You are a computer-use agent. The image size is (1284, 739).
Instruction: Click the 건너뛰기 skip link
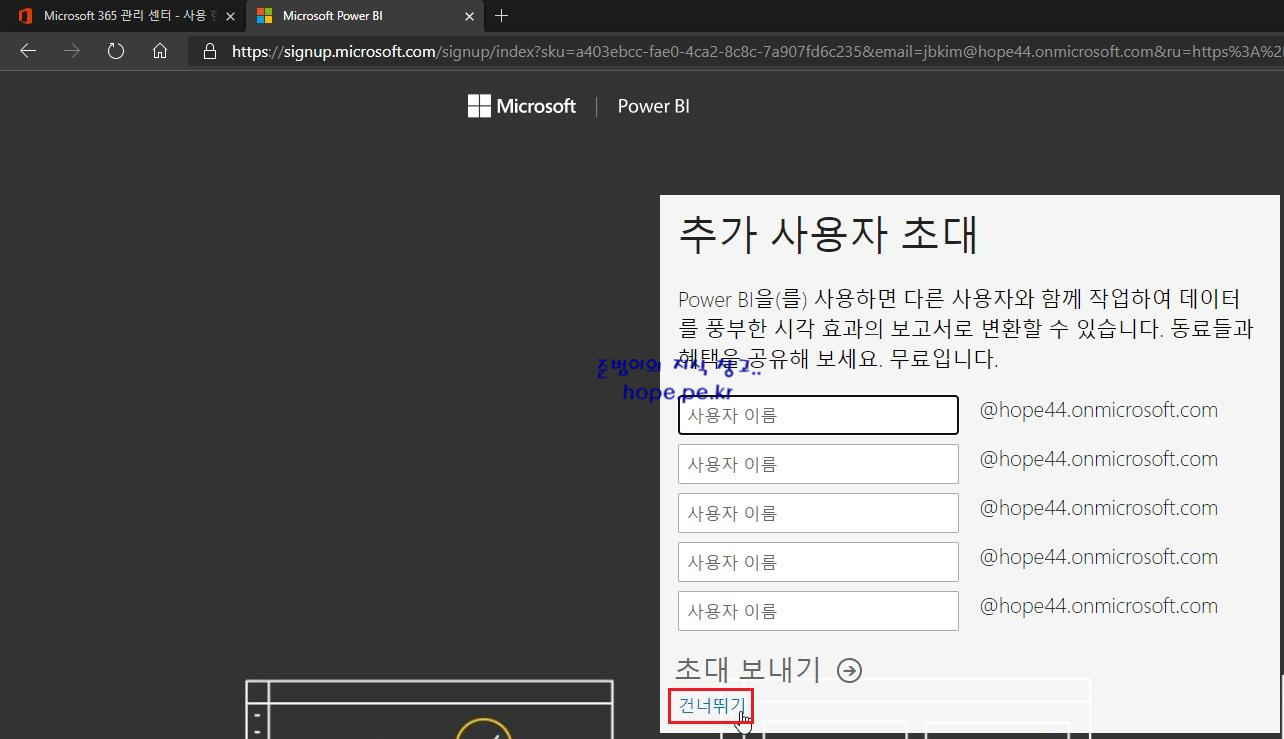tap(711, 706)
